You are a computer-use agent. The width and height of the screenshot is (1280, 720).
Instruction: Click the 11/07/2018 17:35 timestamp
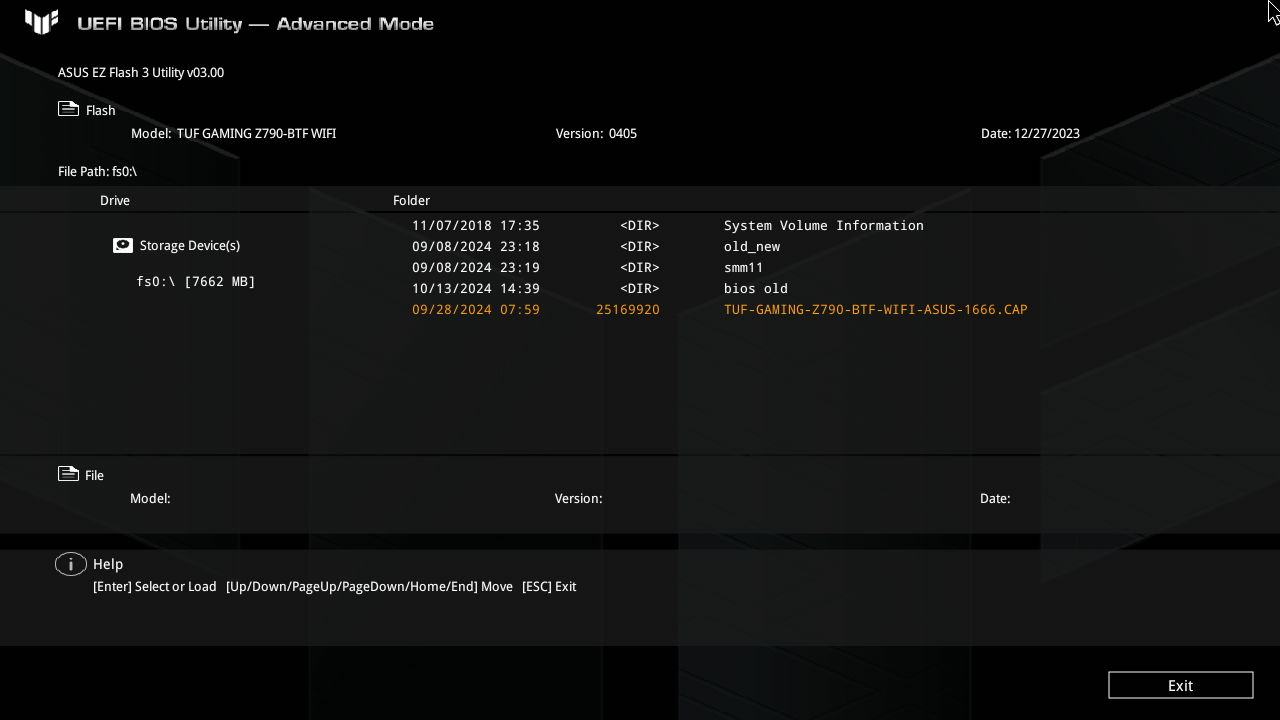tap(476, 225)
